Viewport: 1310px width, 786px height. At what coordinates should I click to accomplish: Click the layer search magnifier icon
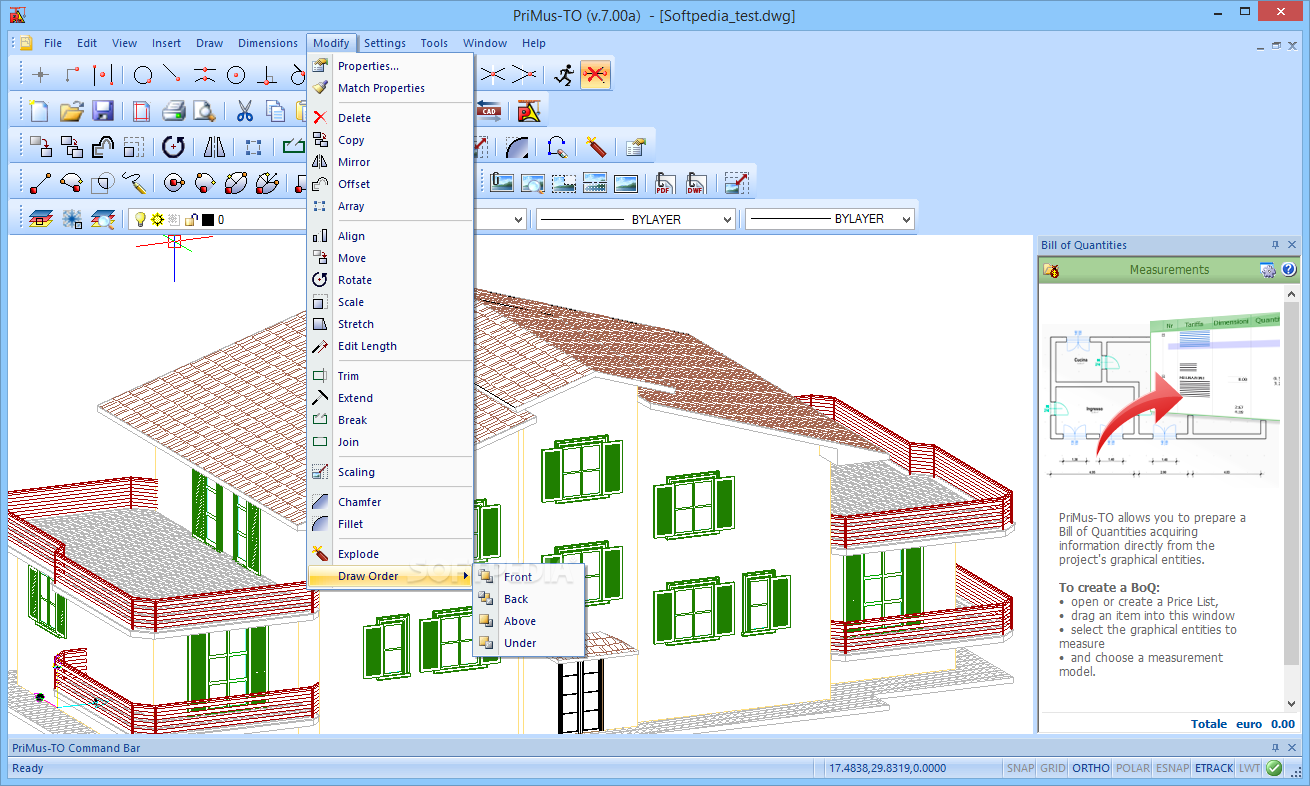point(103,219)
